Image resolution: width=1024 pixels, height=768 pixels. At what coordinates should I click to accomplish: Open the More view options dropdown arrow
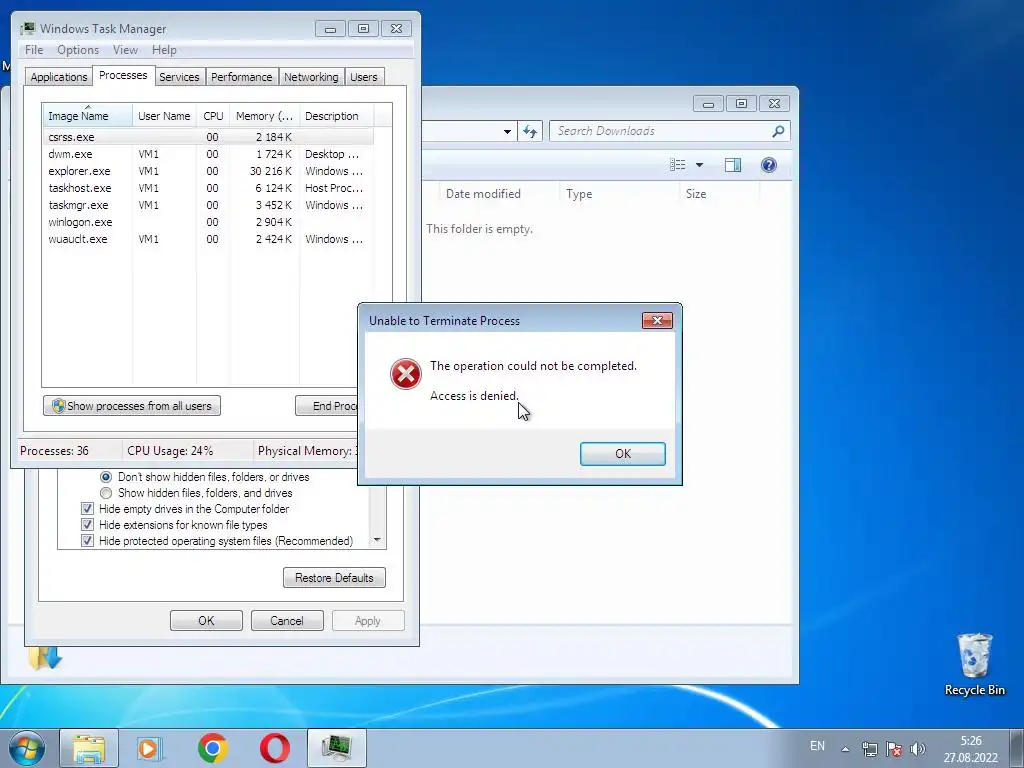(699, 165)
